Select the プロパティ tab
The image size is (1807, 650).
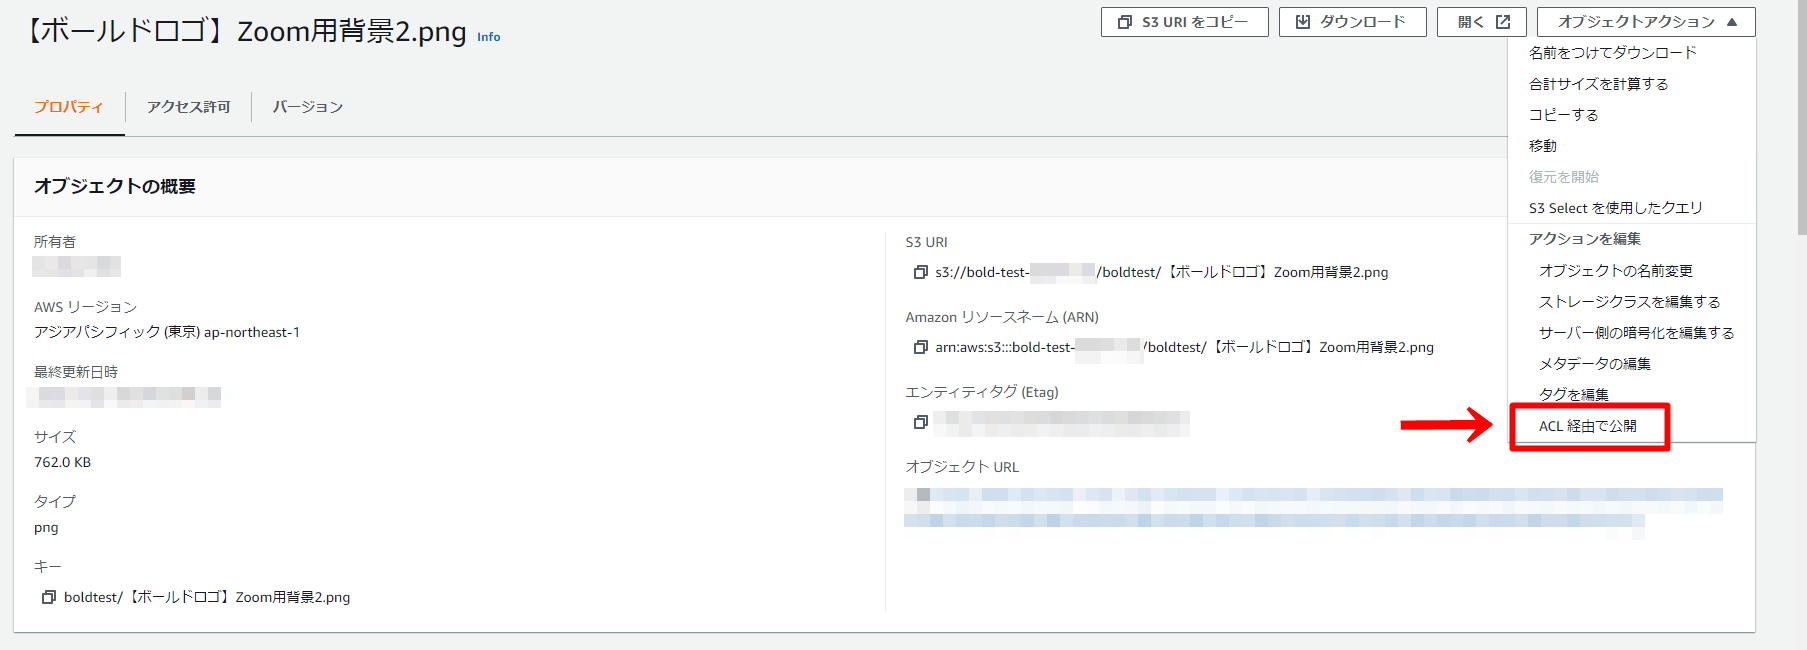69,107
